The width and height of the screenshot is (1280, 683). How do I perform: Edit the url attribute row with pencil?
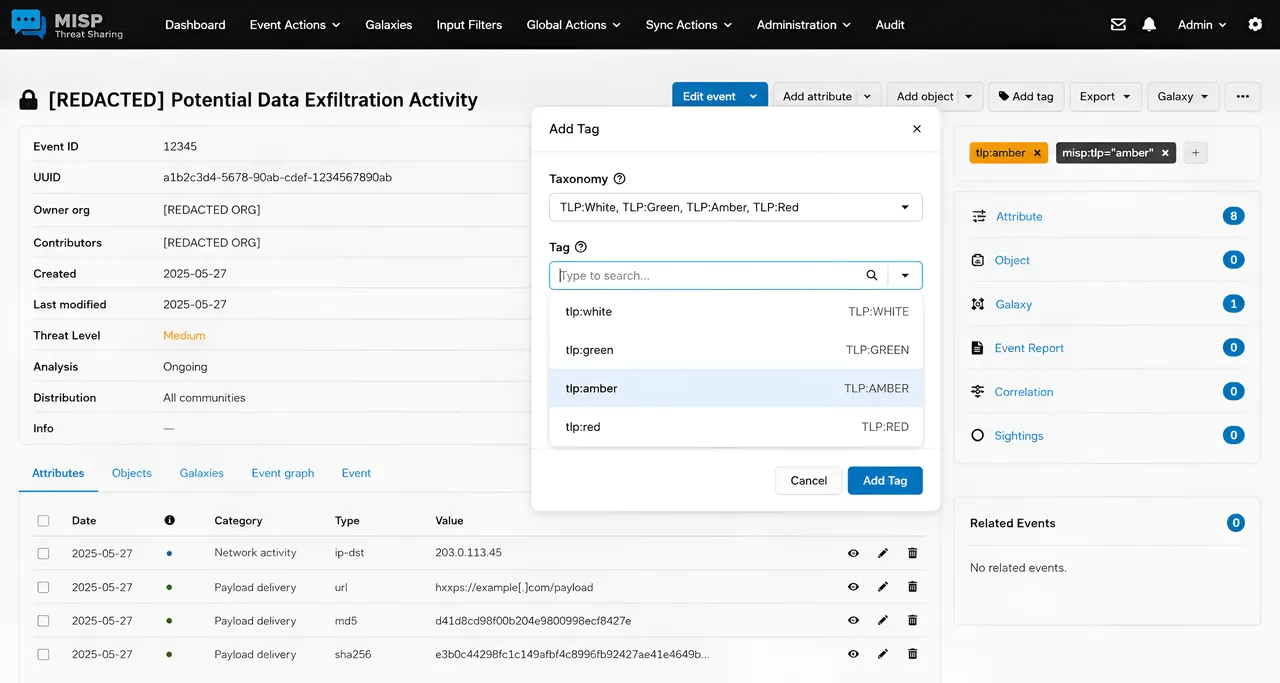[883, 587]
